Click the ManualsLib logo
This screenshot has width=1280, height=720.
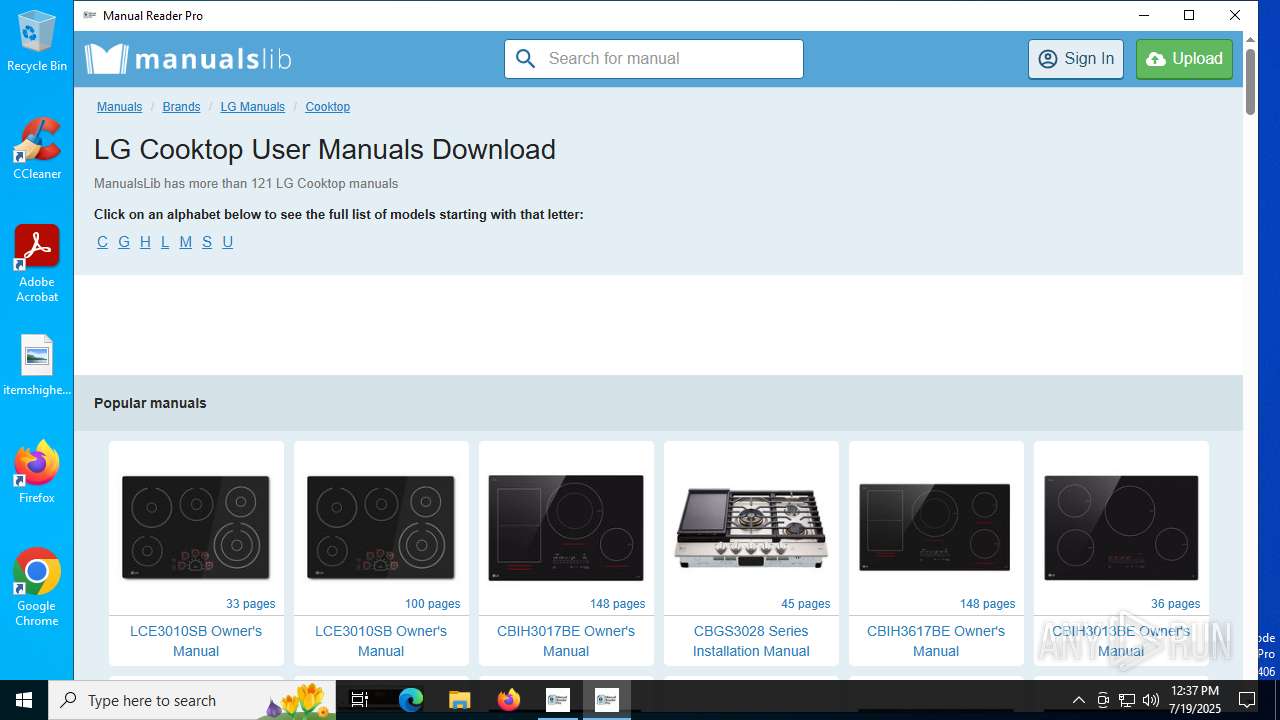tap(188, 59)
